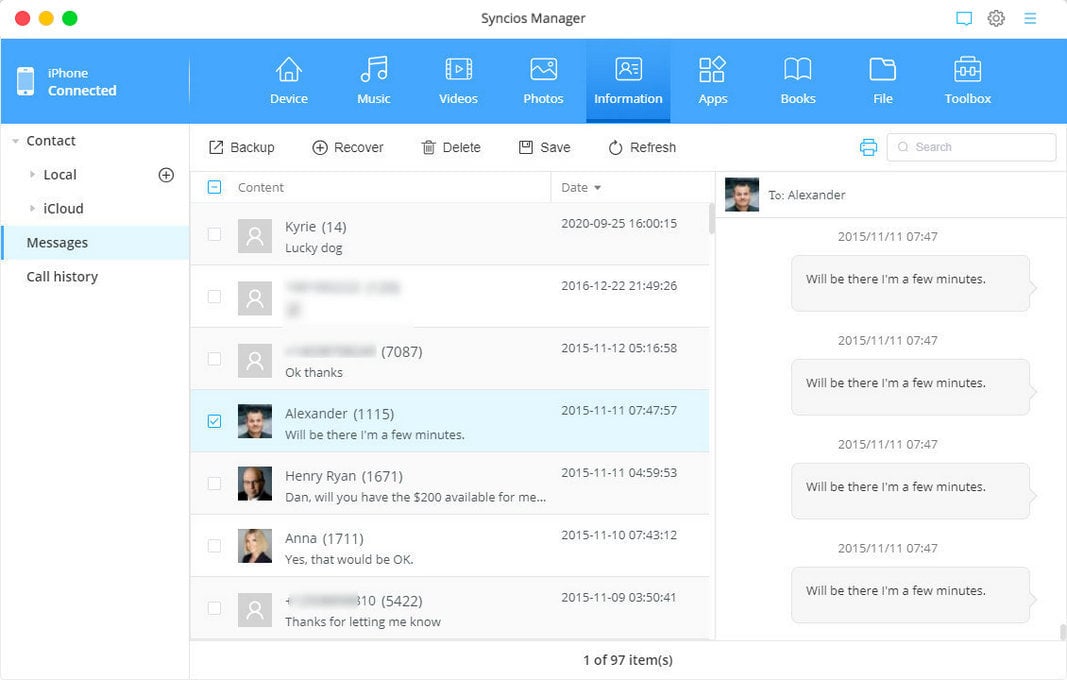
Task: Print messages with the printer icon
Action: [868, 147]
